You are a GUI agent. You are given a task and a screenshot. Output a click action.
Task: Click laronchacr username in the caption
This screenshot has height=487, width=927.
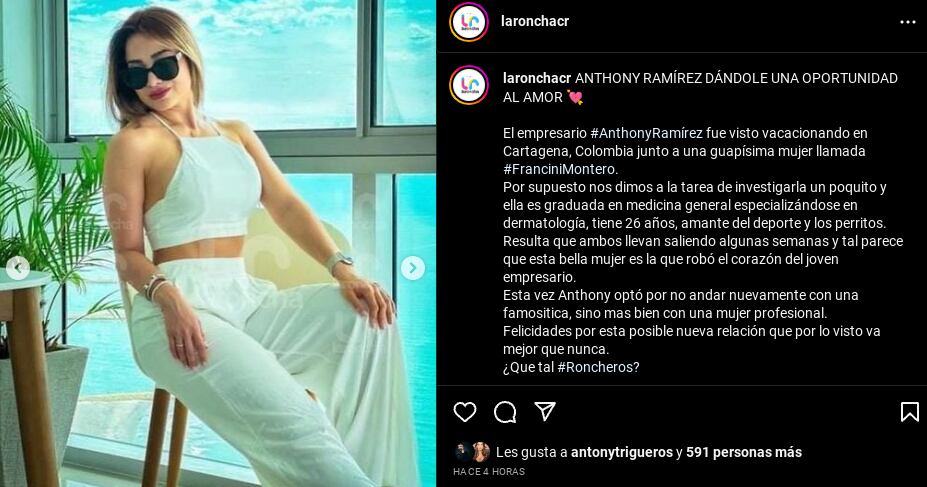[537, 79]
